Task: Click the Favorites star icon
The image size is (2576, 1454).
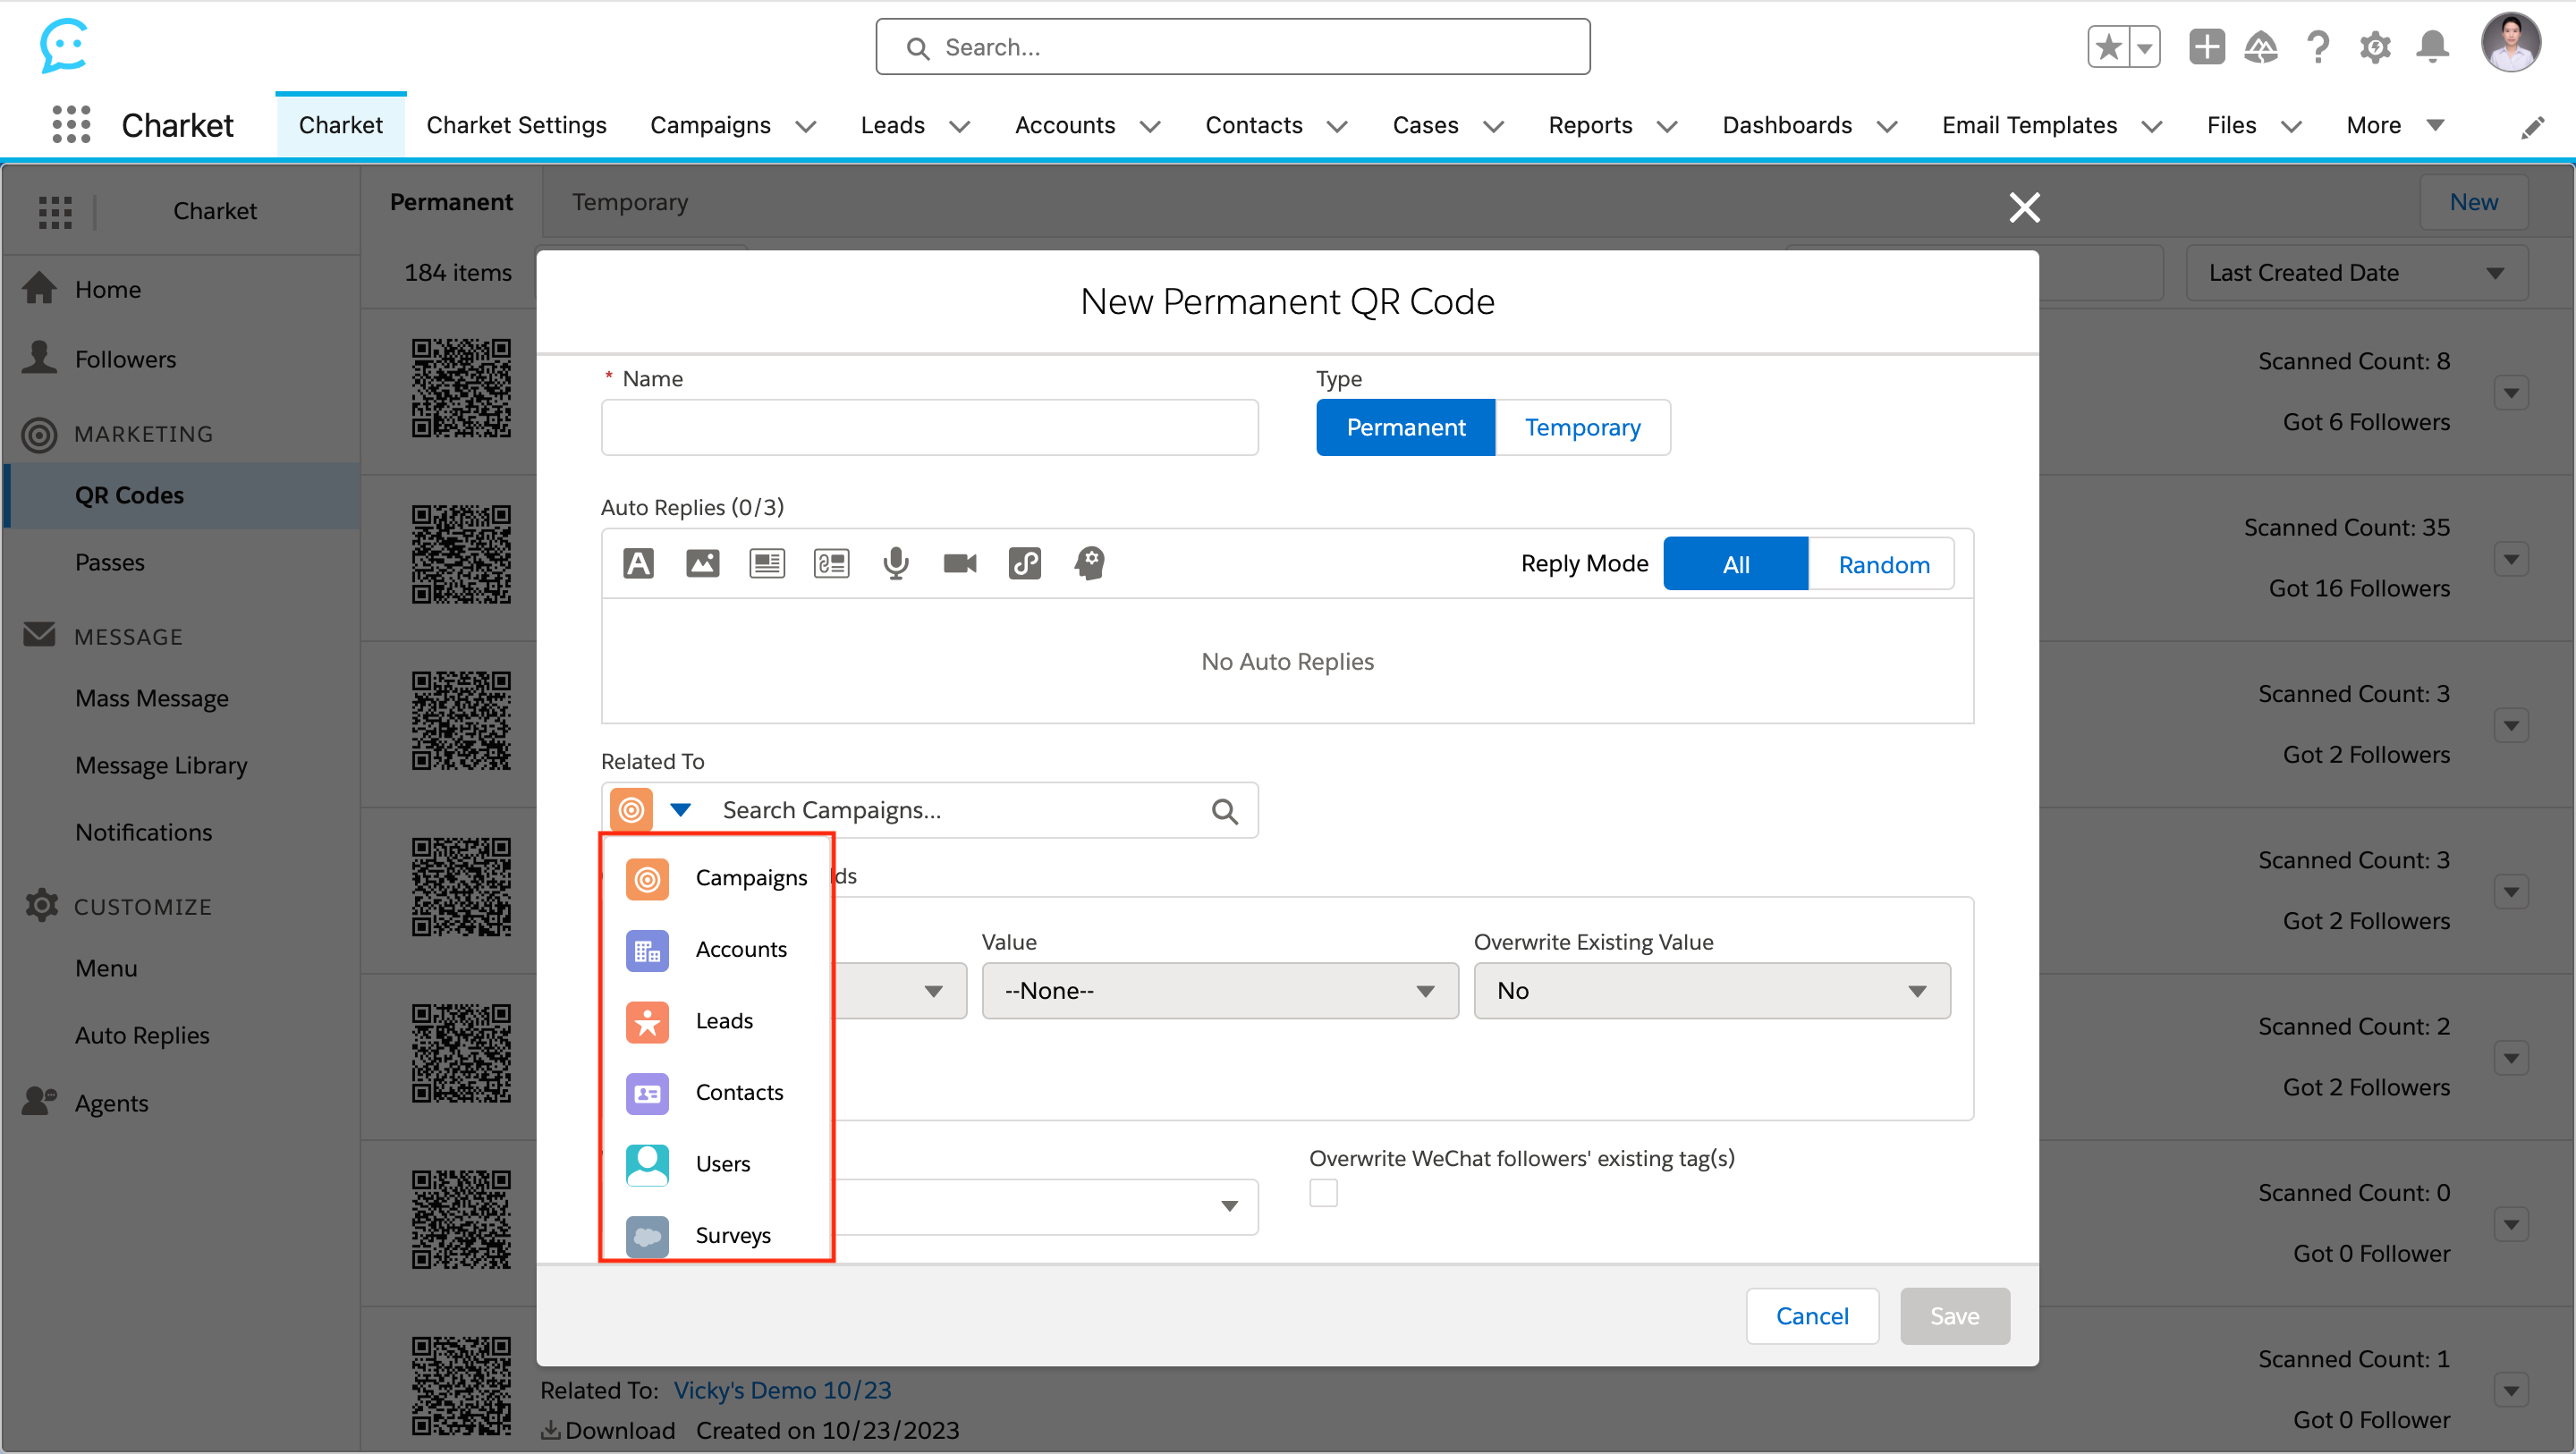Action: coord(2108,47)
